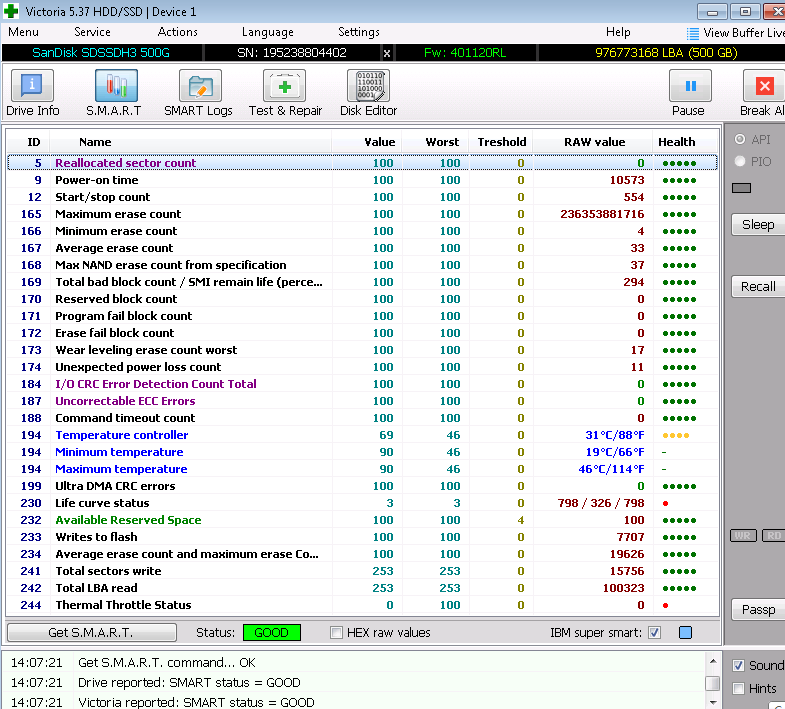Screen dimensions: 785x709
Task: Click the Get S.M.A.R.T. button
Action: pos(92,632)
